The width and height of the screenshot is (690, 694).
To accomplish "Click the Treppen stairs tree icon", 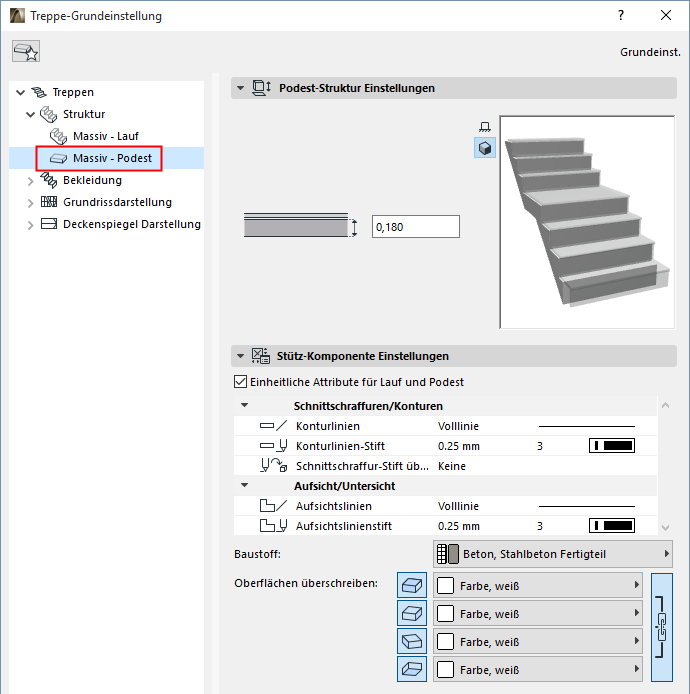I will coord(39,92).
